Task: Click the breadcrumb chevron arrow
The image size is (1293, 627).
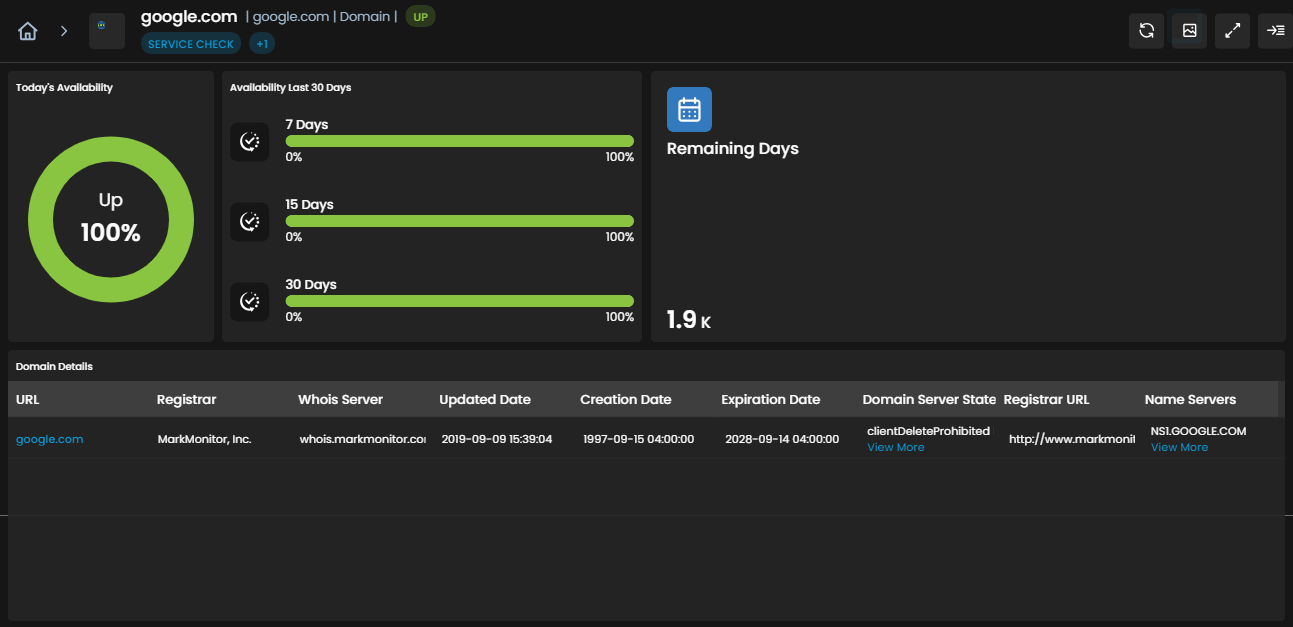Action: 64,31
